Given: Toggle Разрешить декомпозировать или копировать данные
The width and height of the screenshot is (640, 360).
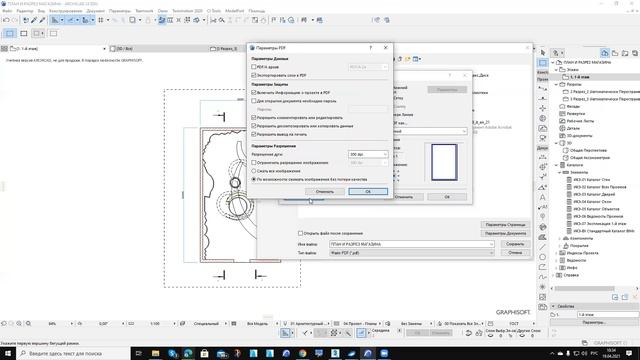Looking at the screenshot, I should [254, 126].
